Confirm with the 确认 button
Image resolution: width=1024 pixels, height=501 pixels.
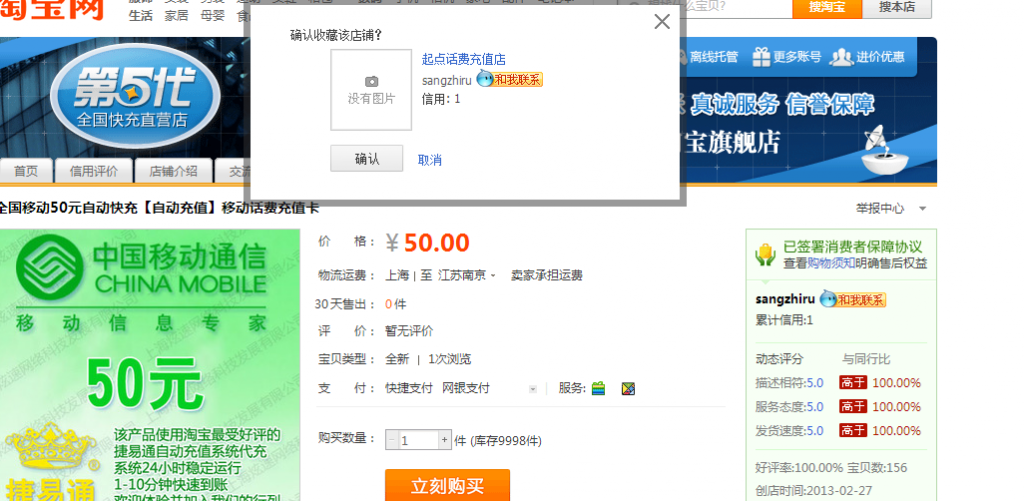(x=366, y=159)
